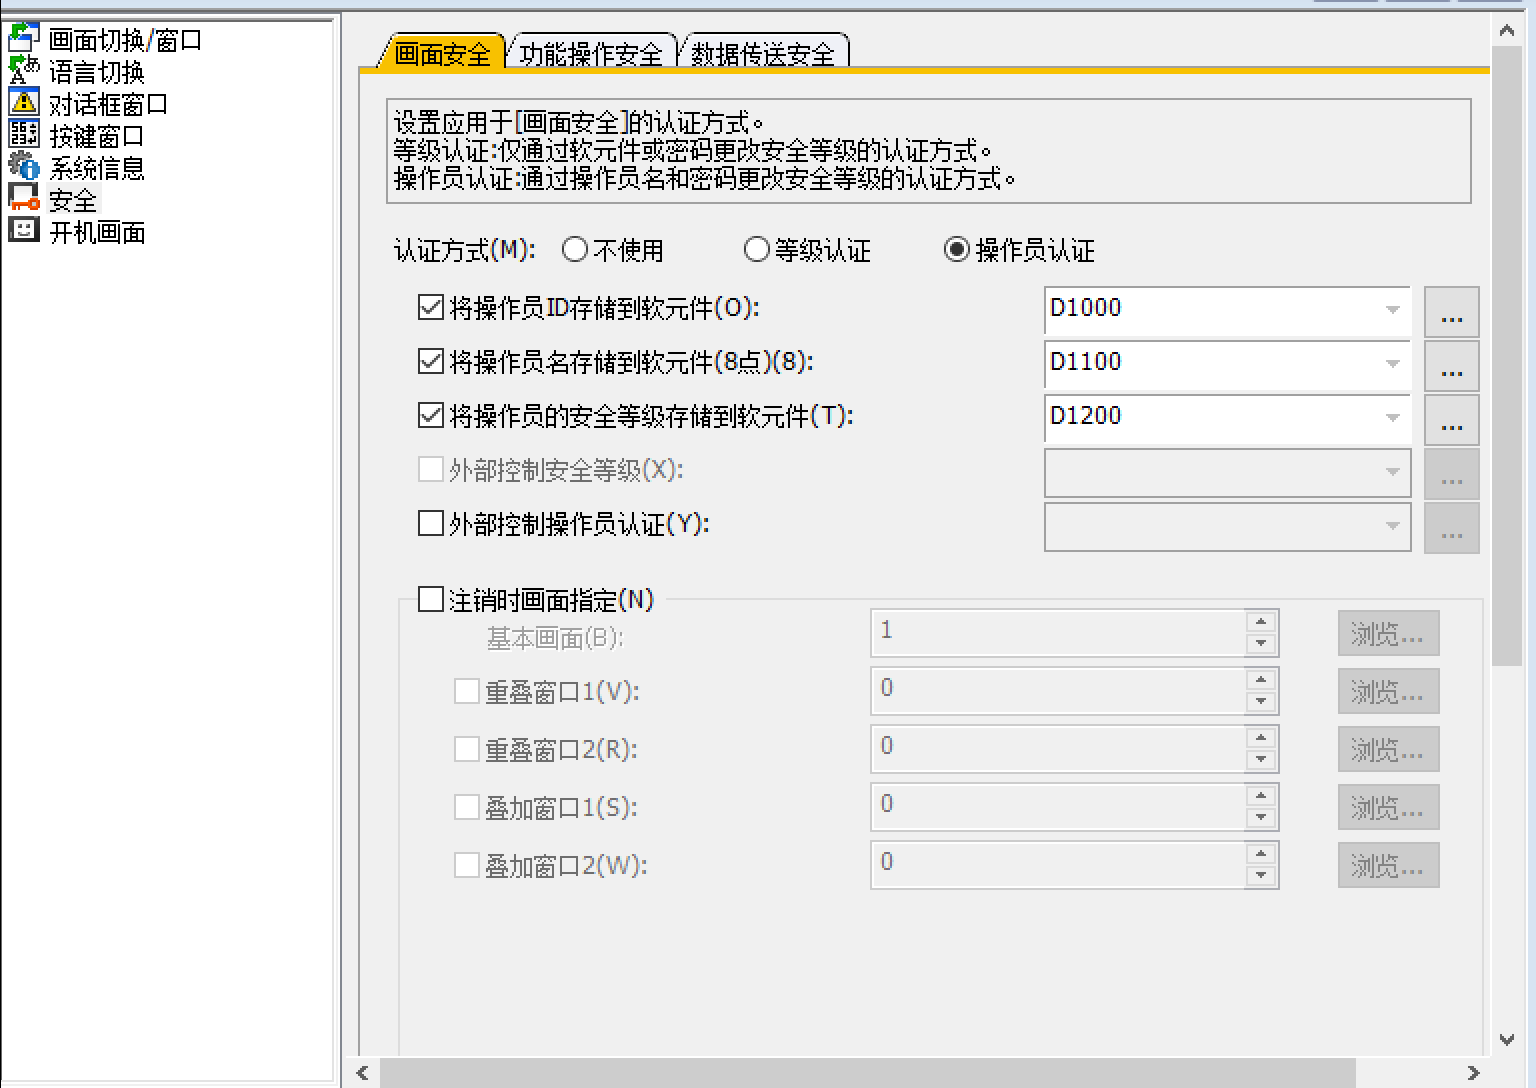
Task: Click the 语言切换 icon in sidebar
Action: (x=23, y=71)
